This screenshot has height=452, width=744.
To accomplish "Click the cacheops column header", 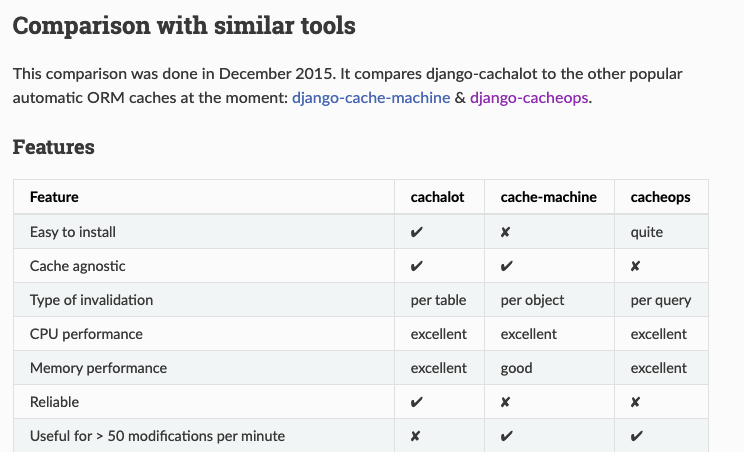I will 660,197.
